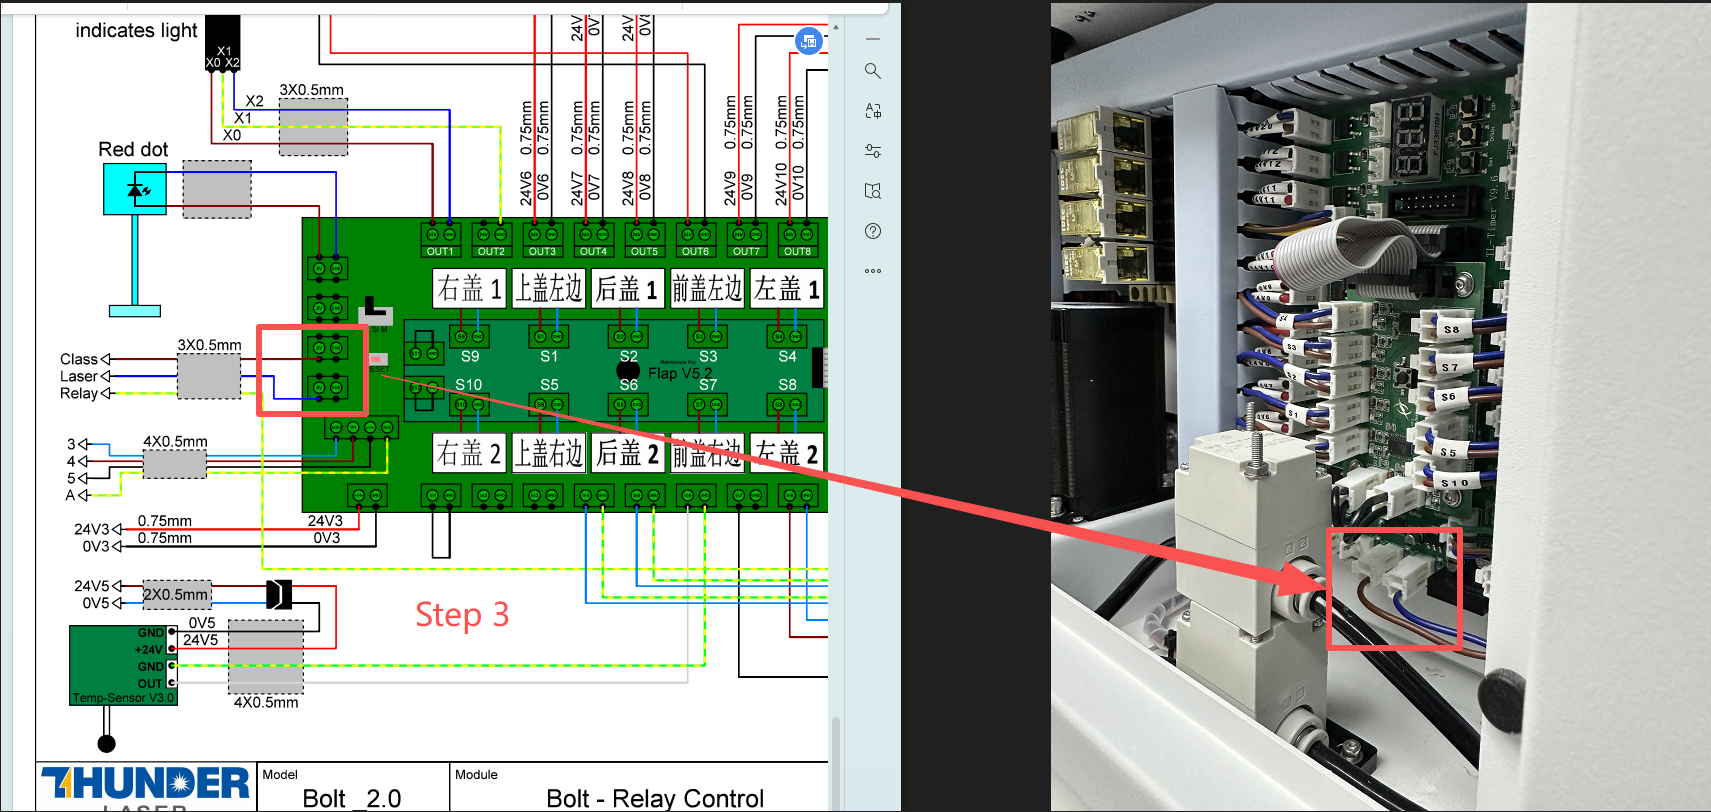
Task: Open the translate tool in sidebar
Action: 873,111
